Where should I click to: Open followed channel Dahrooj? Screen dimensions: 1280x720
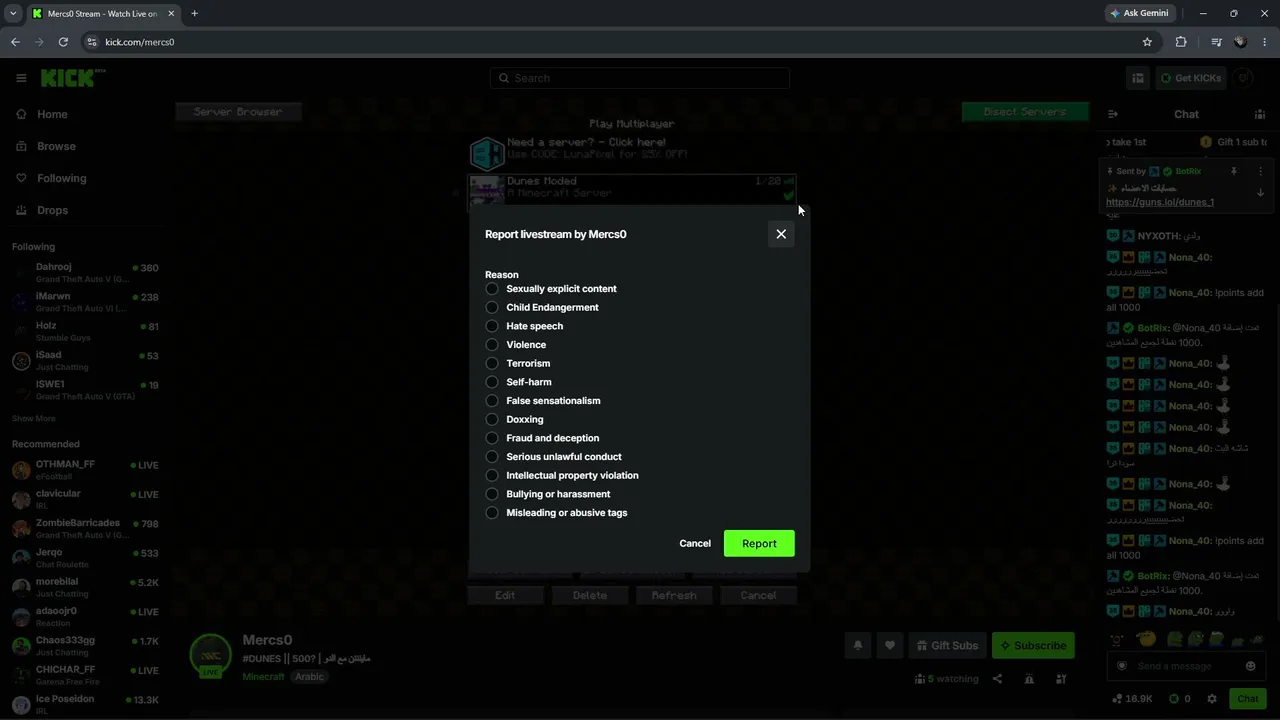[x=85, y=272]
